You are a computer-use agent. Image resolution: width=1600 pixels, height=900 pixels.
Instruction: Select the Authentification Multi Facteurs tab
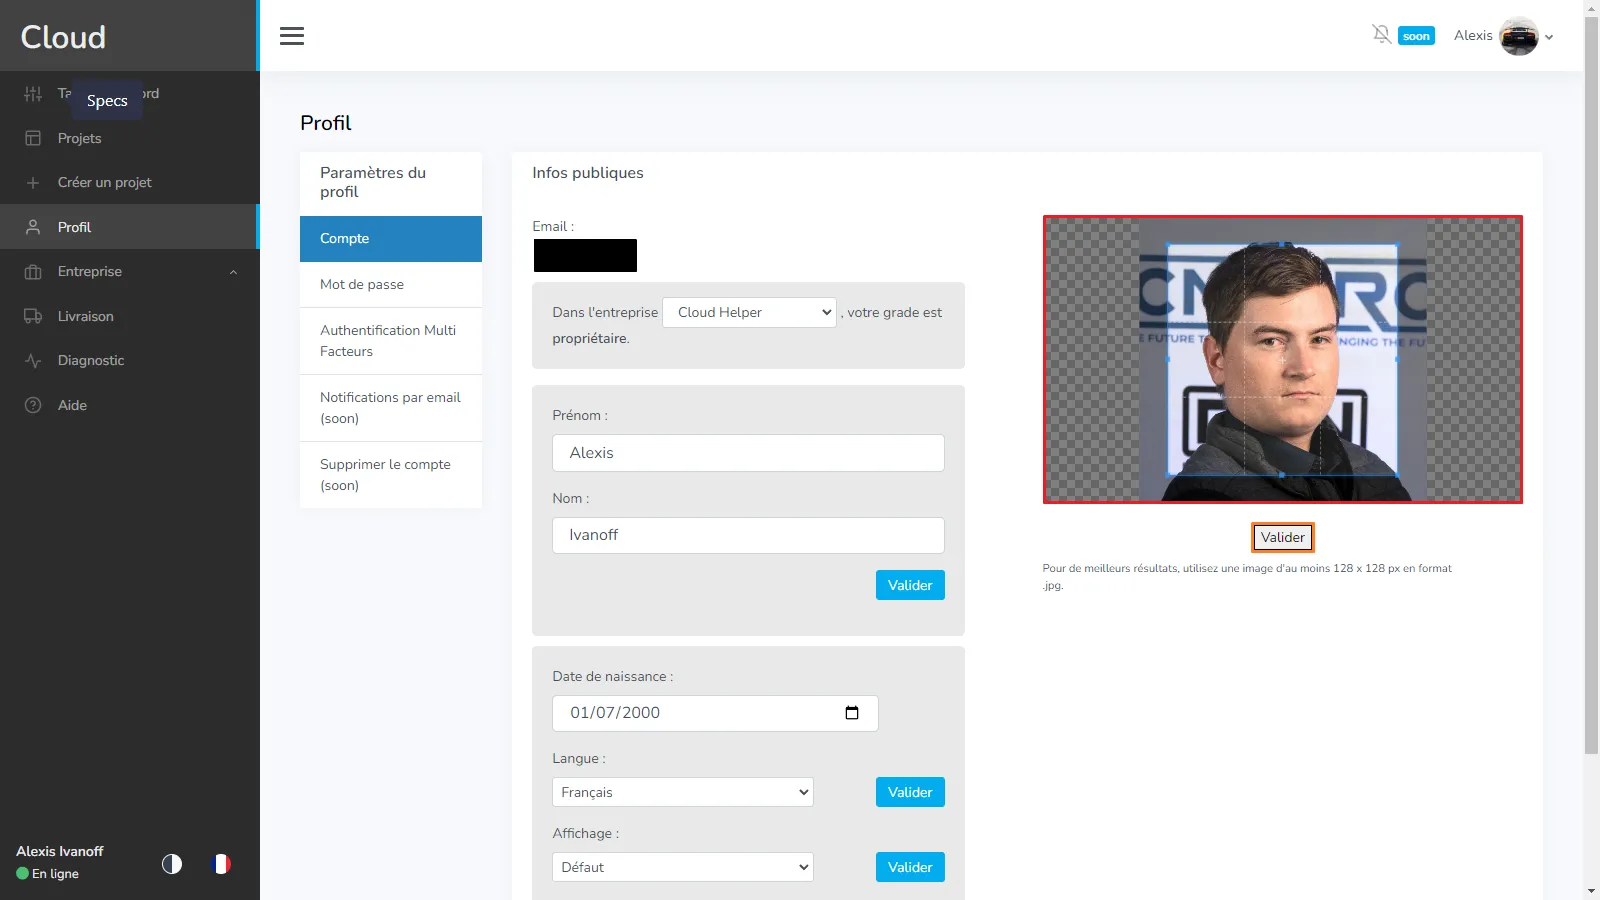tap(390, 341)
